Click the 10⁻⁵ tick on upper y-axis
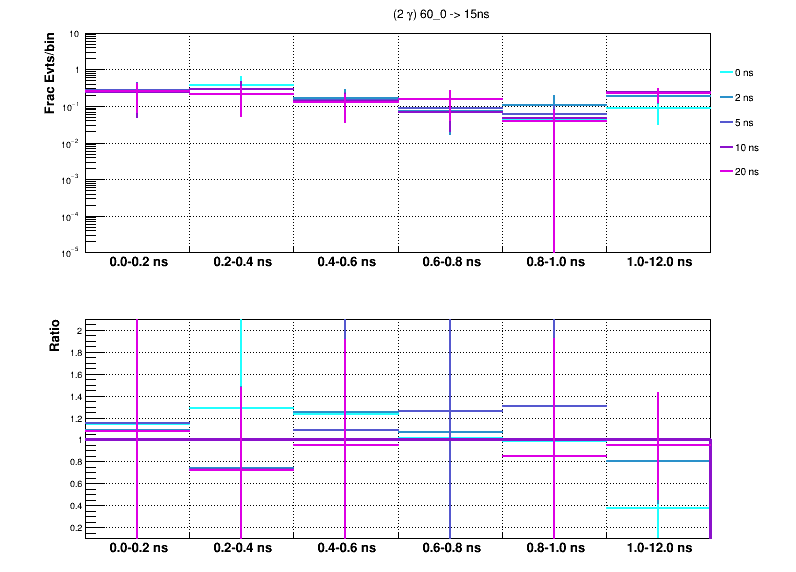 click(72, 252)
